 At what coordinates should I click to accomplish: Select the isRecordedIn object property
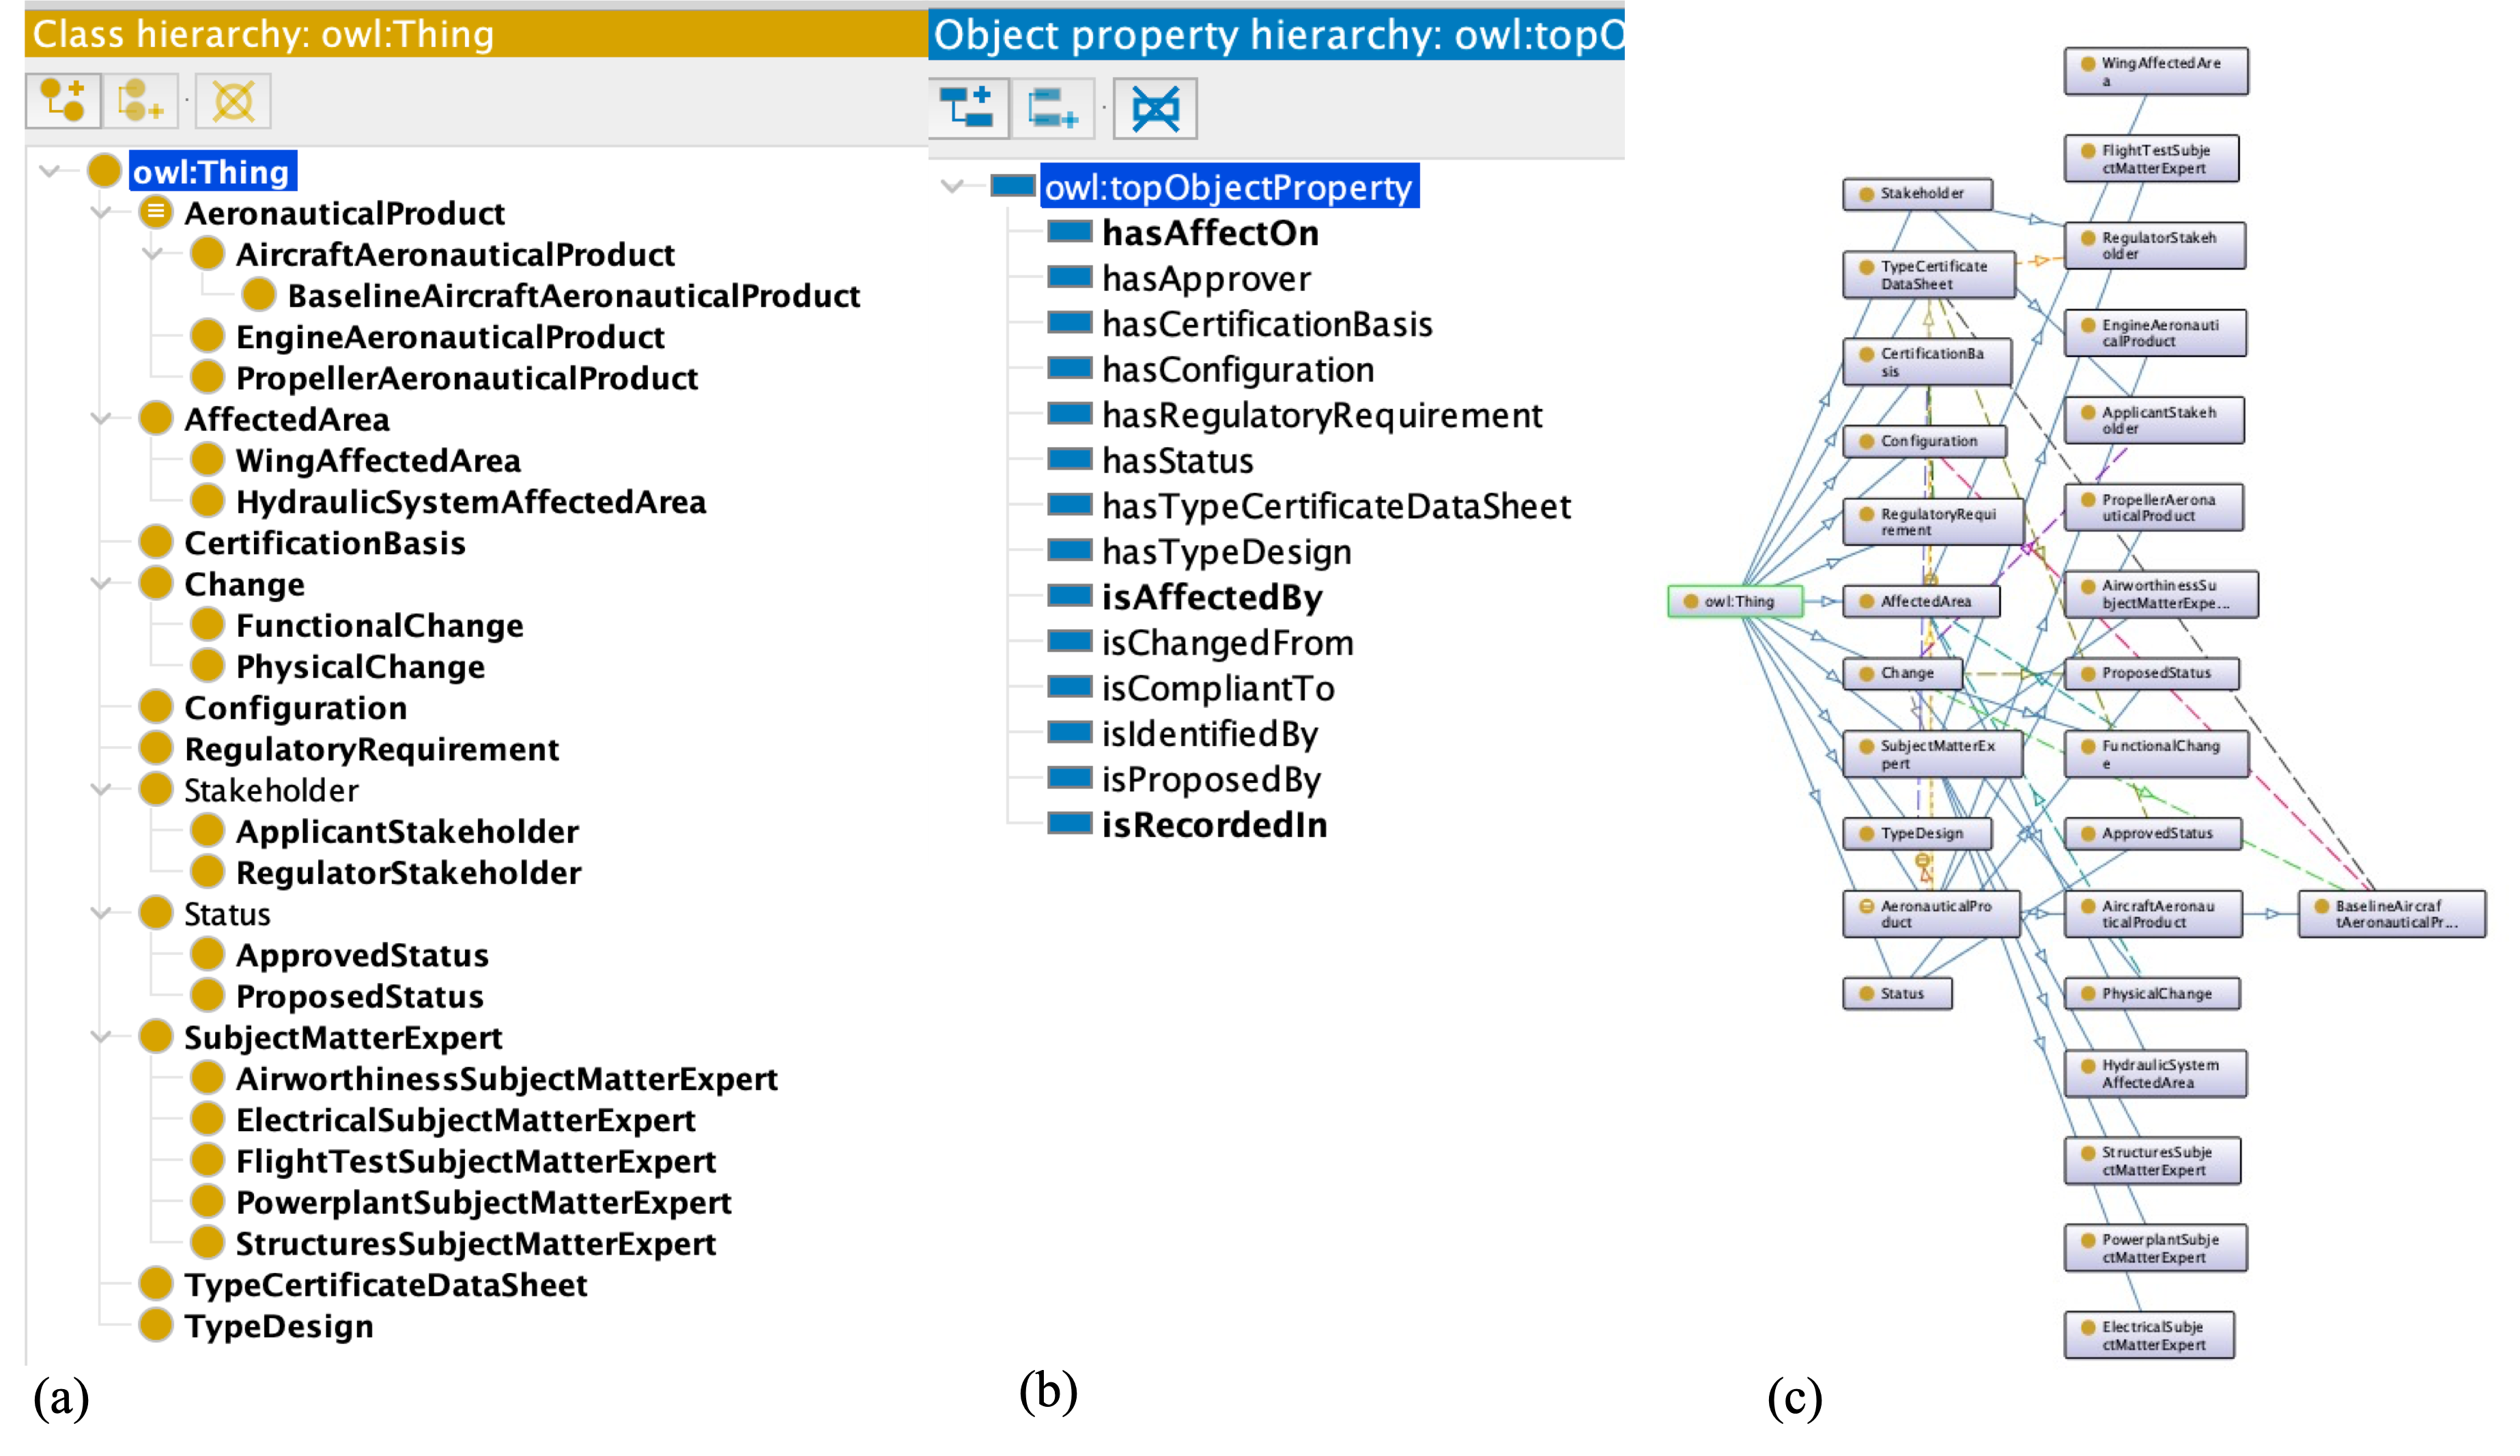(1214, 825)
